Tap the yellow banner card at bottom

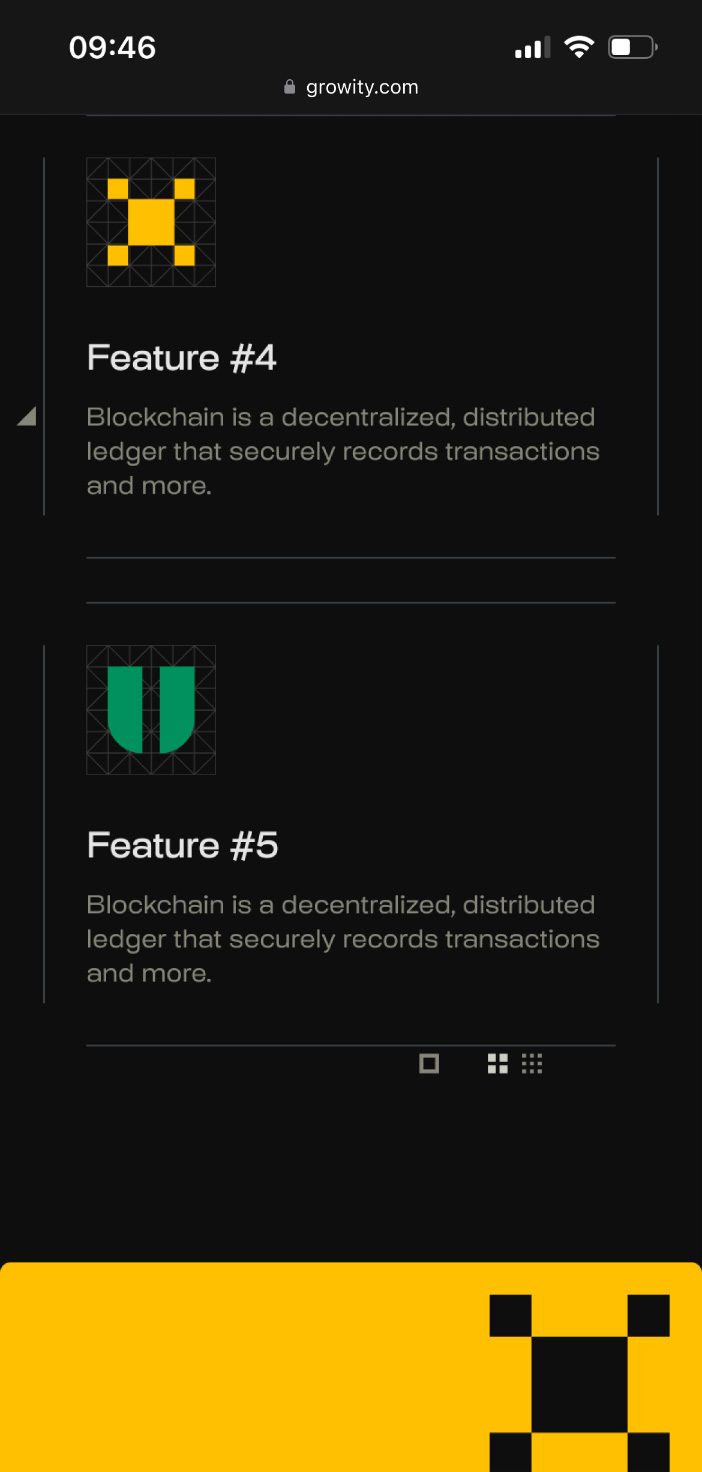tap(240, 1370)
